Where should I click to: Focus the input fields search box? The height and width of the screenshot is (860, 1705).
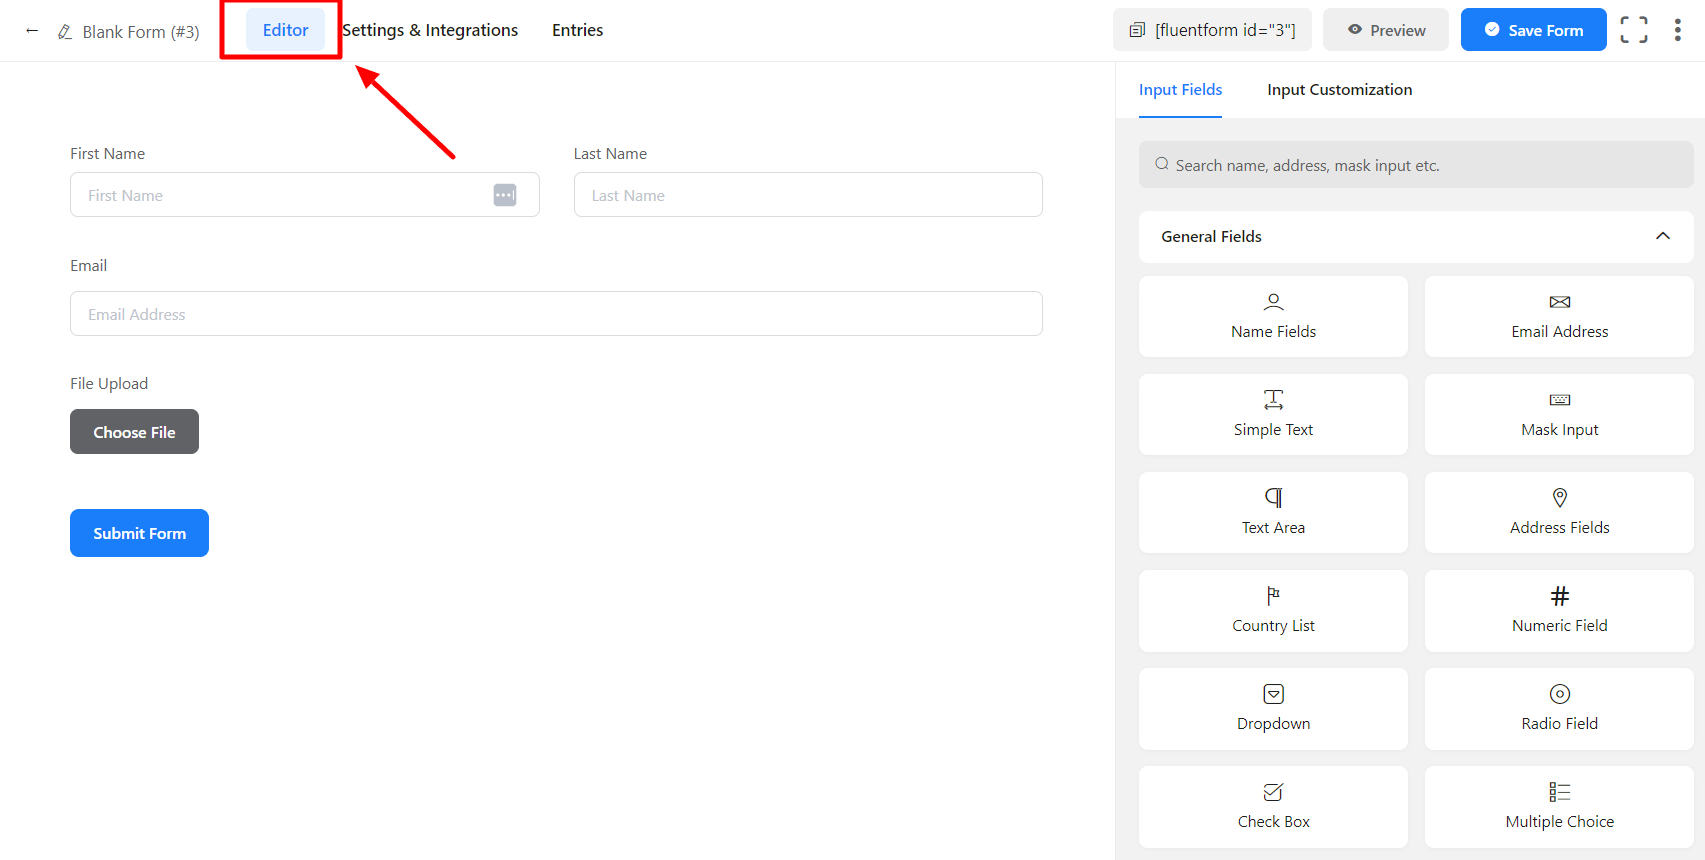1415,165
